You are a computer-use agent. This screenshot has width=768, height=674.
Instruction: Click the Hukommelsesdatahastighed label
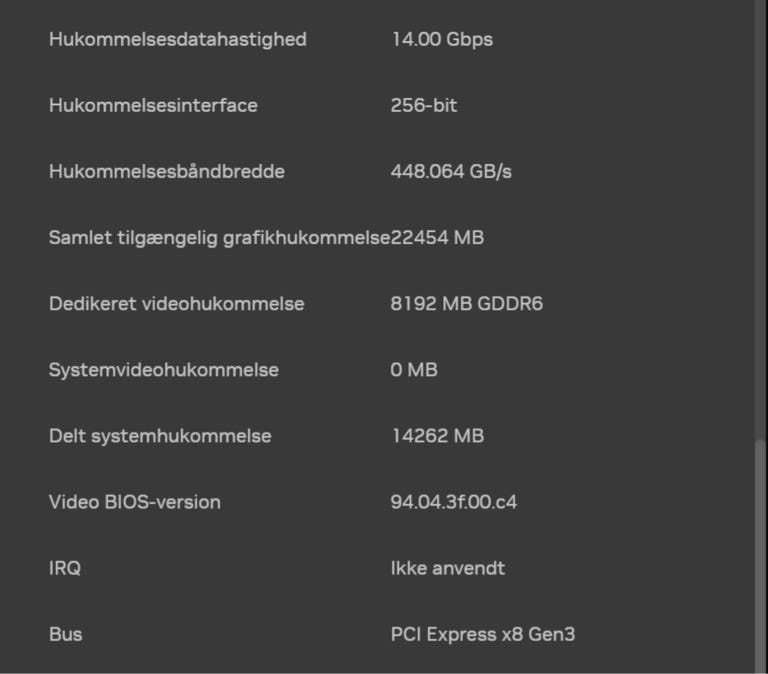177,40
